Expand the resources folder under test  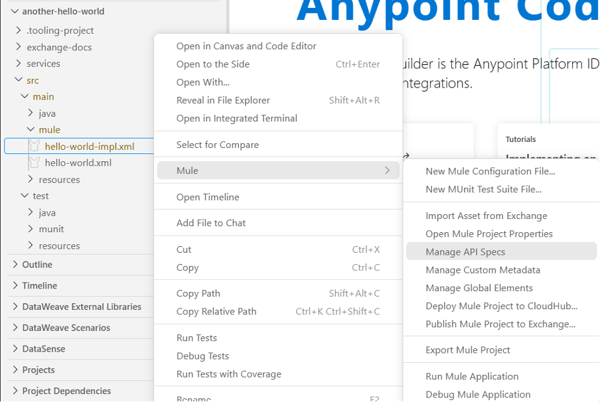[31, 245]
